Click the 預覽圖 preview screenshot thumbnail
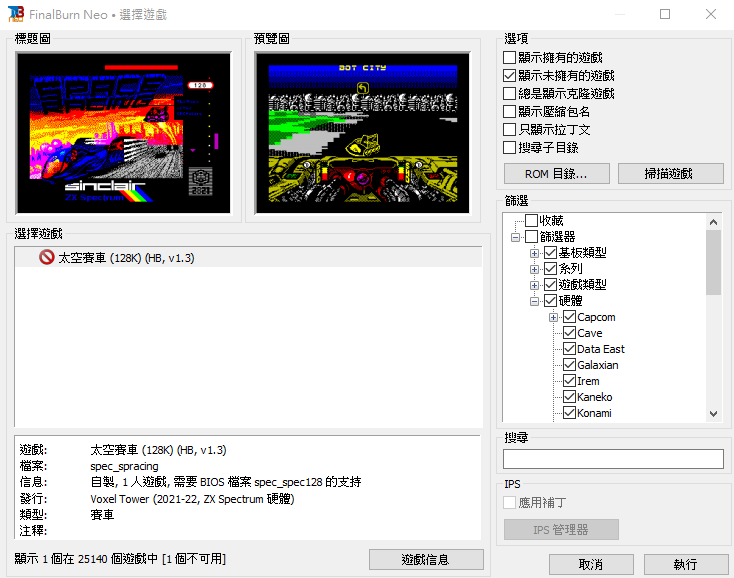Screen dimensions: 734x578 363,132
